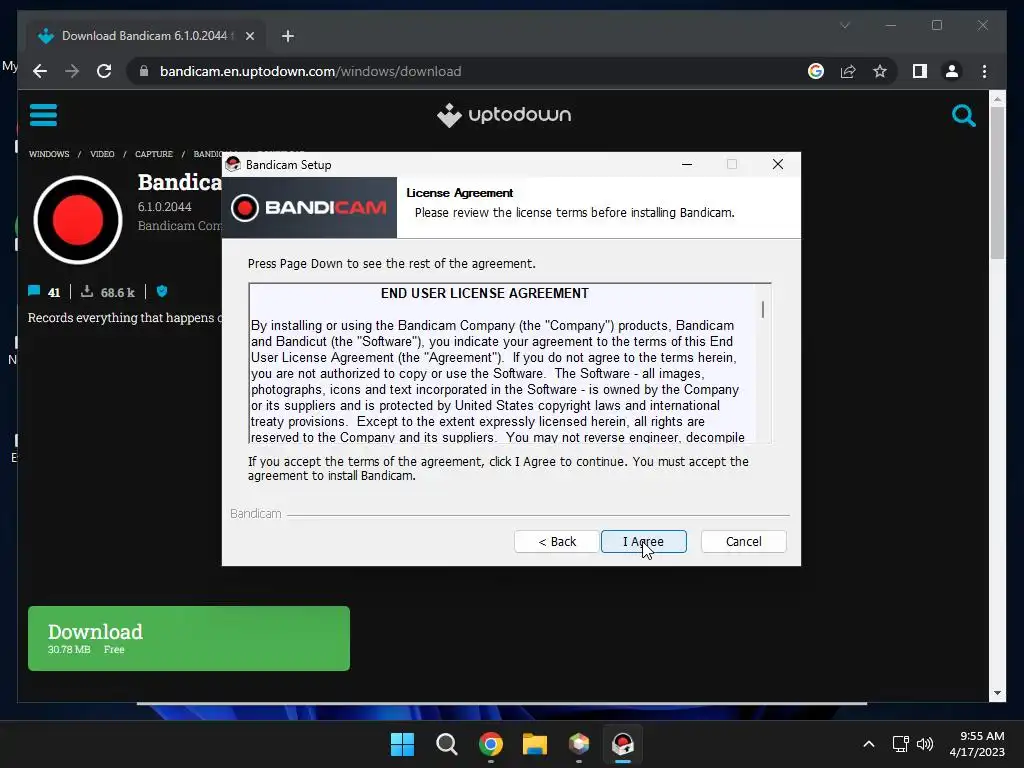Viewport: 1024px width, 768px height.
Task: Click the Google icon in address bar
Action: 816,71
